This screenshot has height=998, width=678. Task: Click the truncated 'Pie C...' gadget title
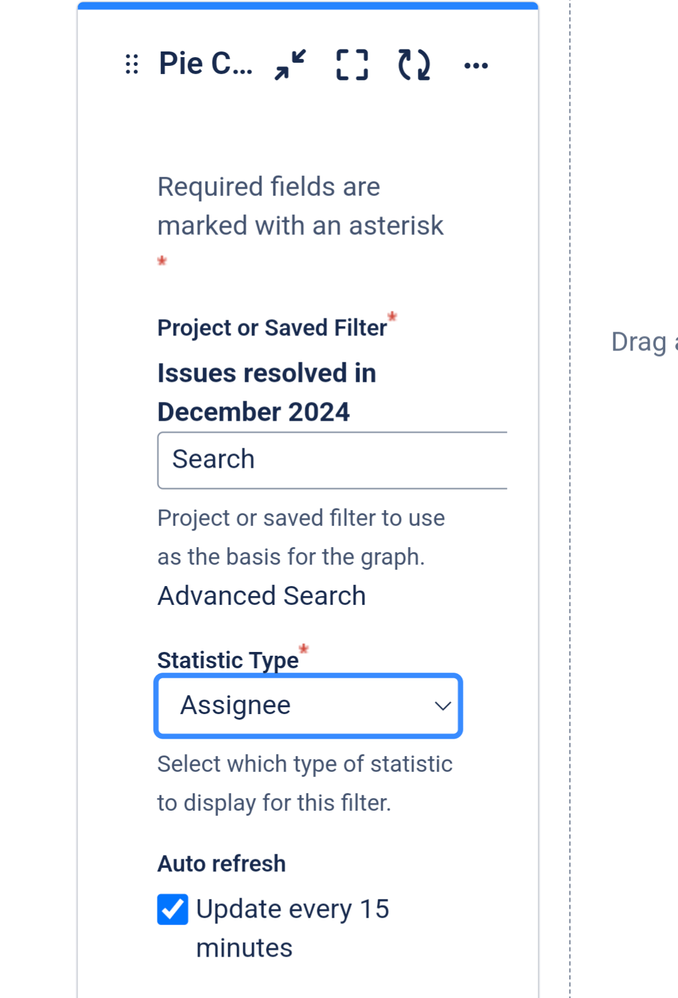(205, 66)
